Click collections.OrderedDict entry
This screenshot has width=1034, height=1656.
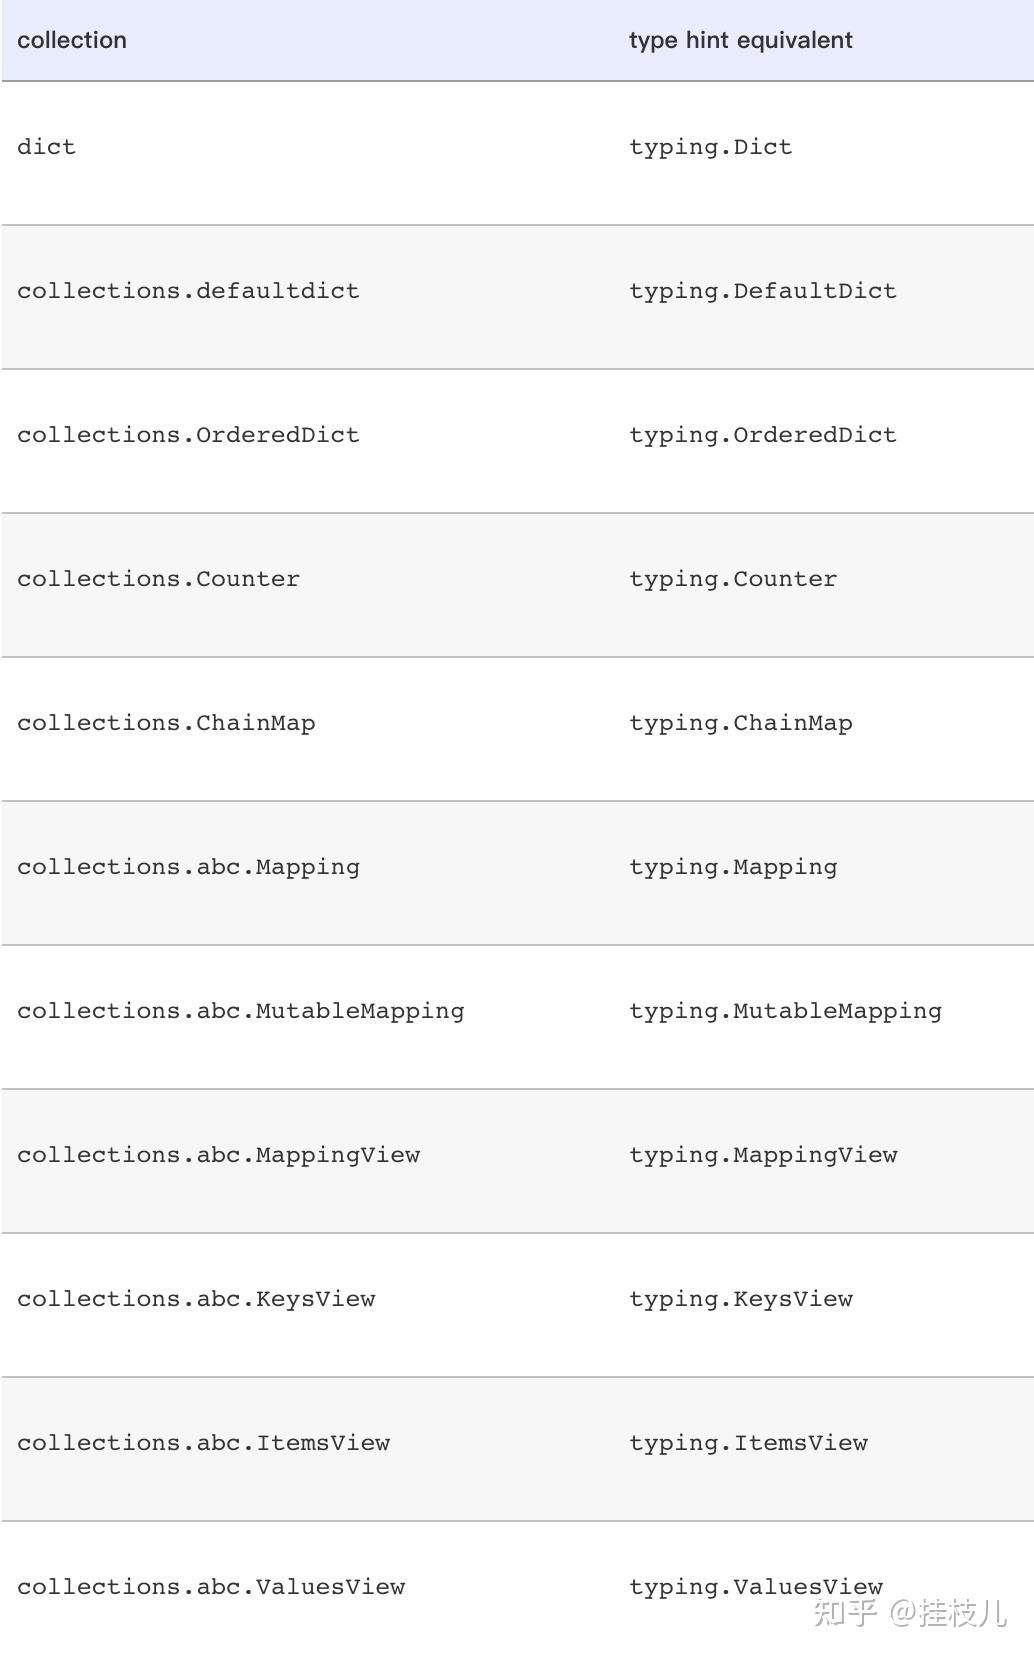[188, 435]
